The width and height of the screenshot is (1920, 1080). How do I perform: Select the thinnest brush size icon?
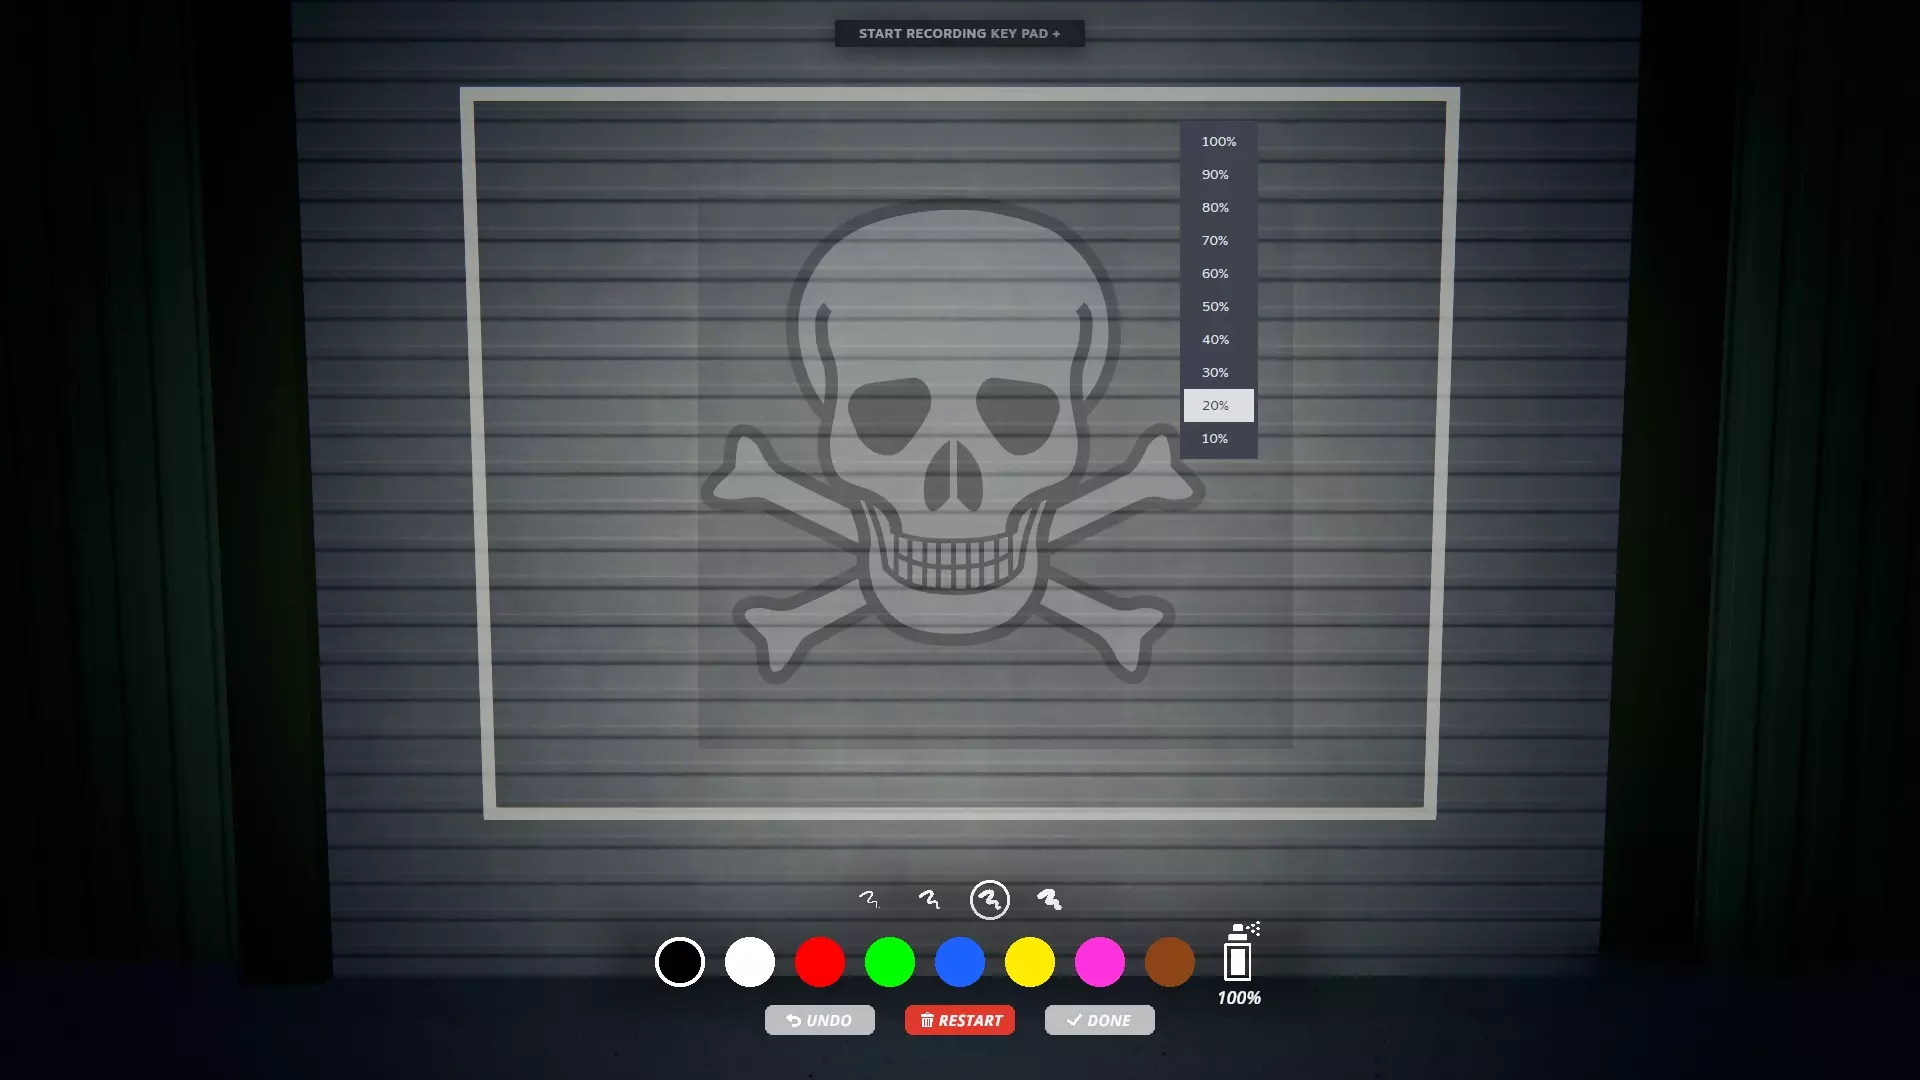click(869, 900)
